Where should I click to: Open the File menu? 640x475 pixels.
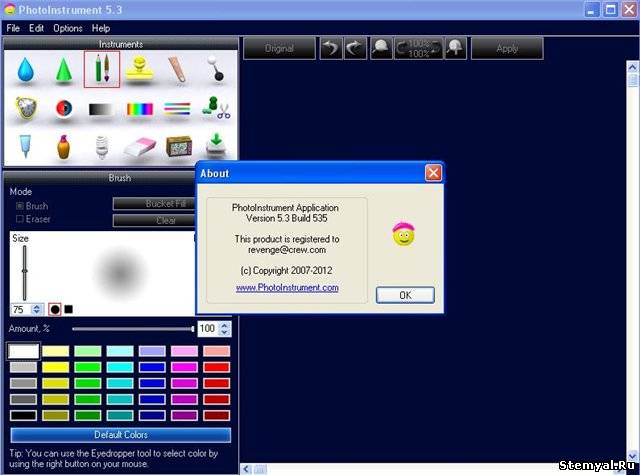tap(13, 28)
